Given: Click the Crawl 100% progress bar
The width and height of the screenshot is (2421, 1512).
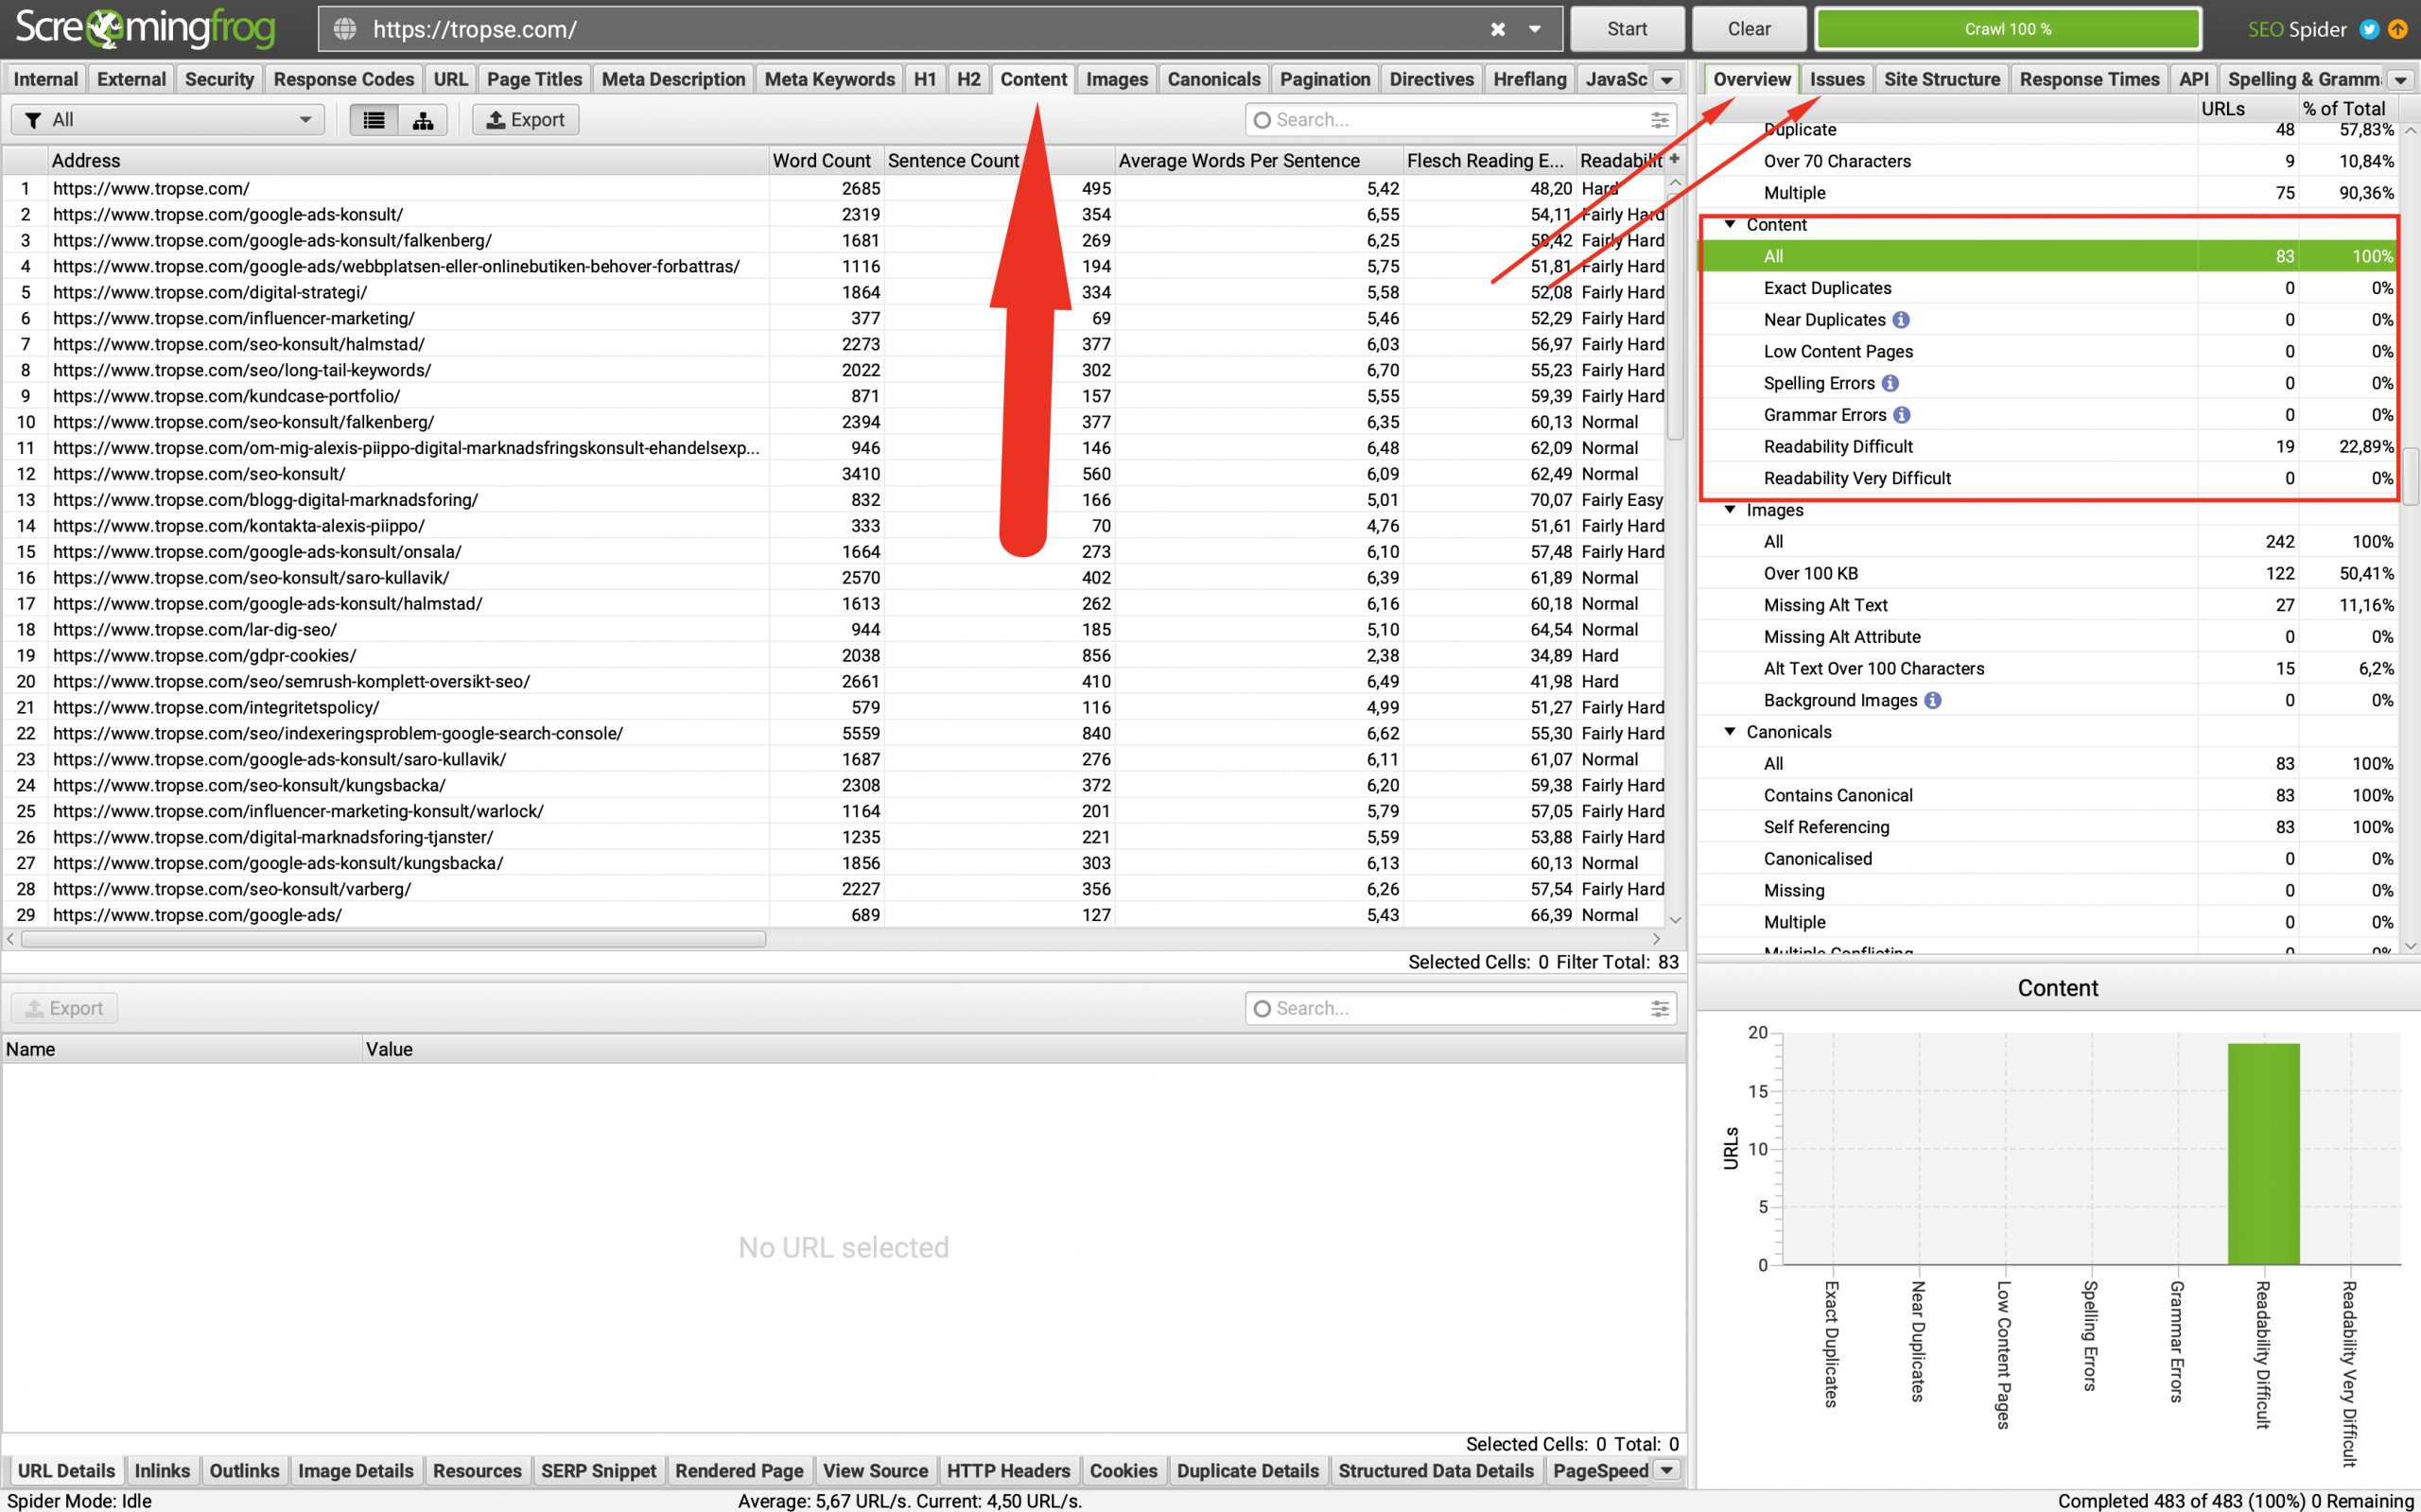Looking at the screenshot, I should 2007,29.
